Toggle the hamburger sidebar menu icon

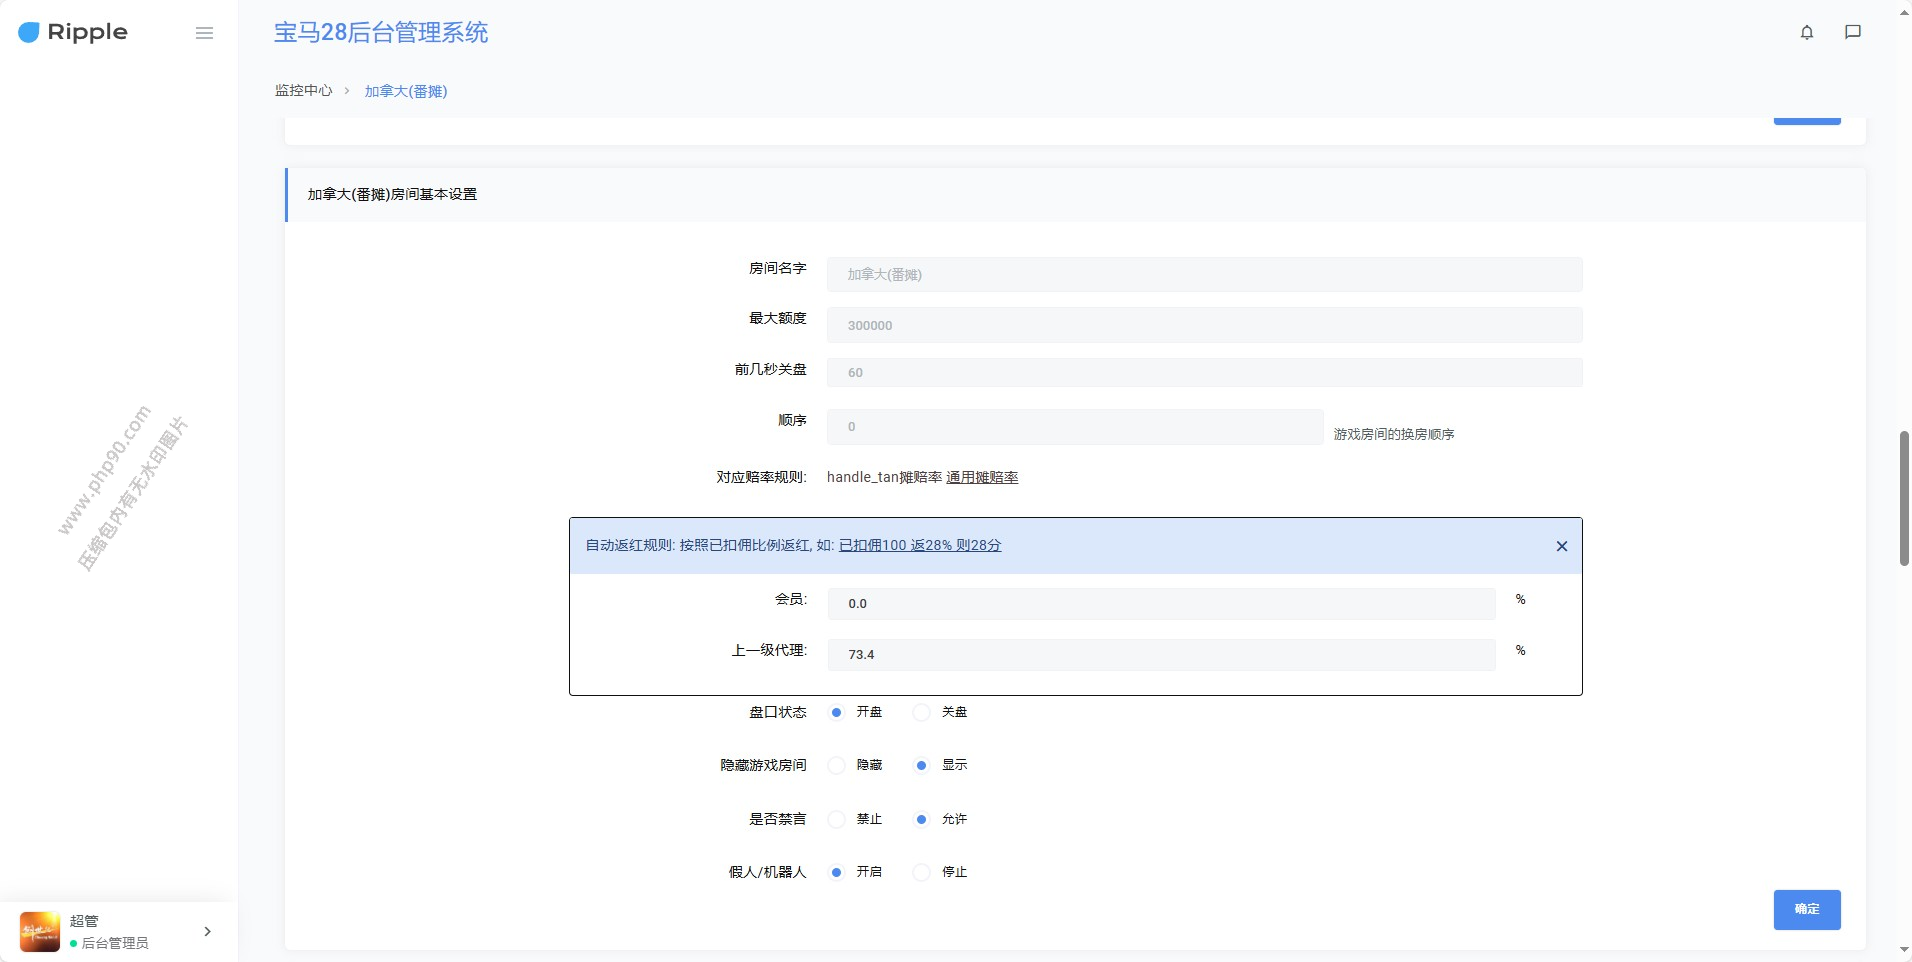[x=204, y=33]
